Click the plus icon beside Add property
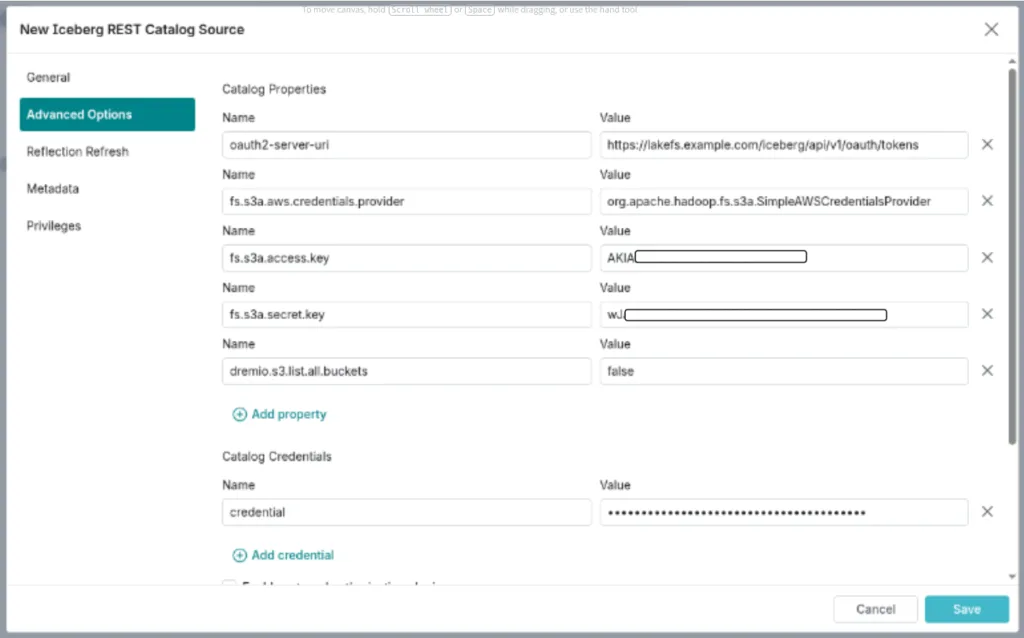1024x638 pixels. [239, 414]
